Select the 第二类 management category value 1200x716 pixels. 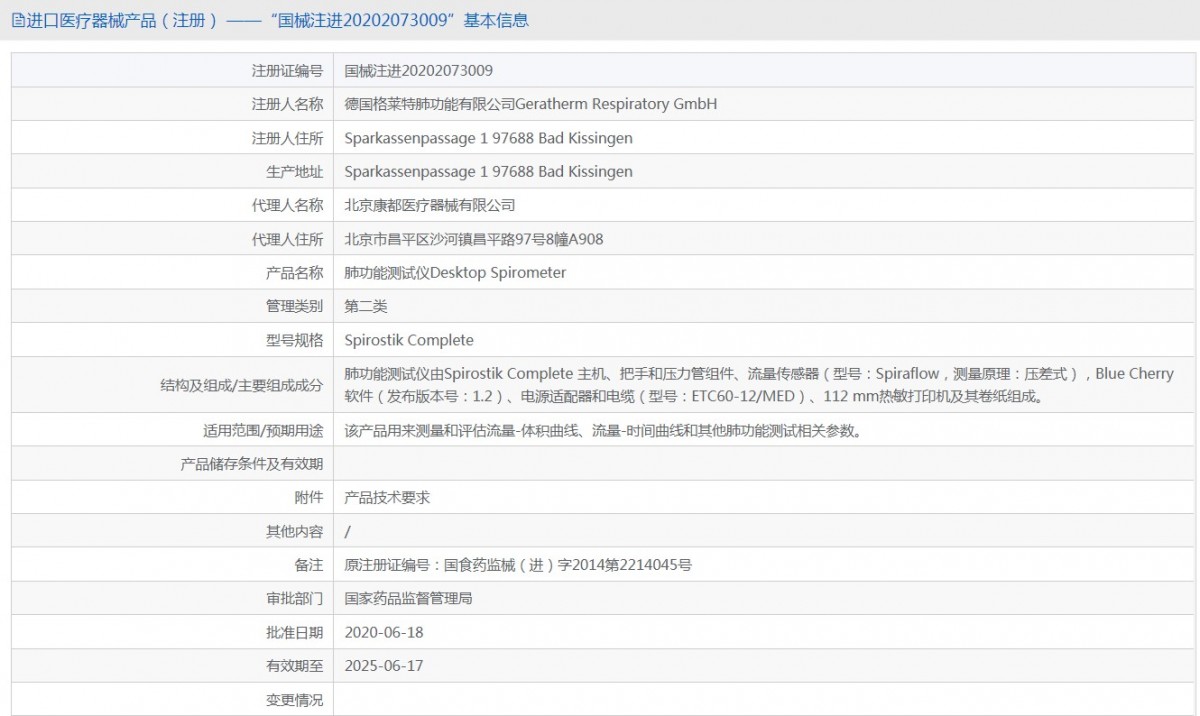pyautogui.click(x=365, y=306)
